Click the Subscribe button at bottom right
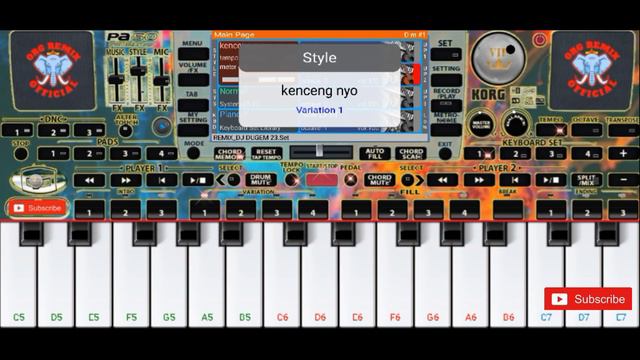The image size is (640, 360). click(x=588, y=299)
